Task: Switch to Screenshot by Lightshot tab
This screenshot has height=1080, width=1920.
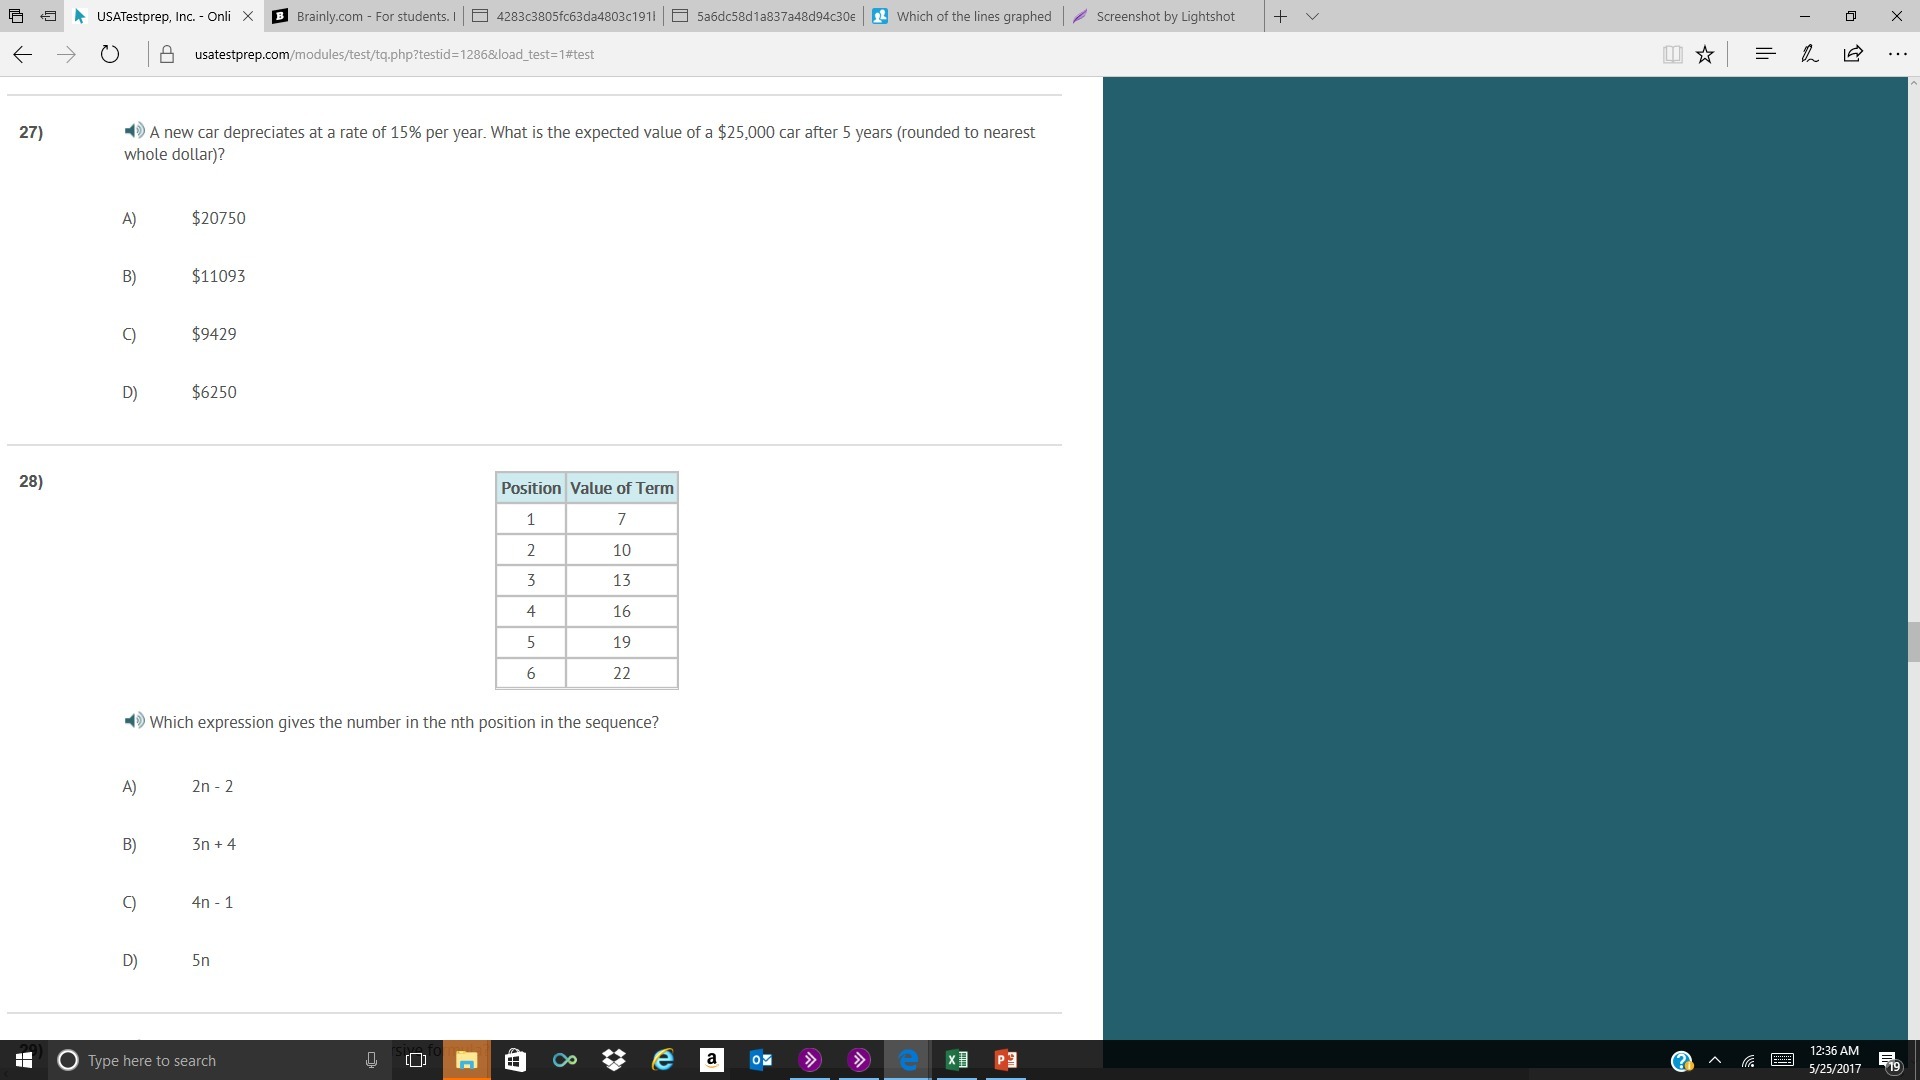Action: coord(1164,16)
